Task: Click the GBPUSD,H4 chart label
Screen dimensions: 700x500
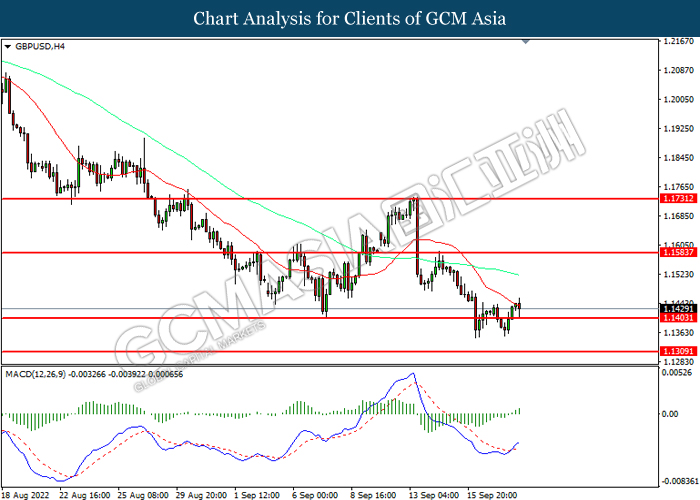Action: tap(40, 46)
